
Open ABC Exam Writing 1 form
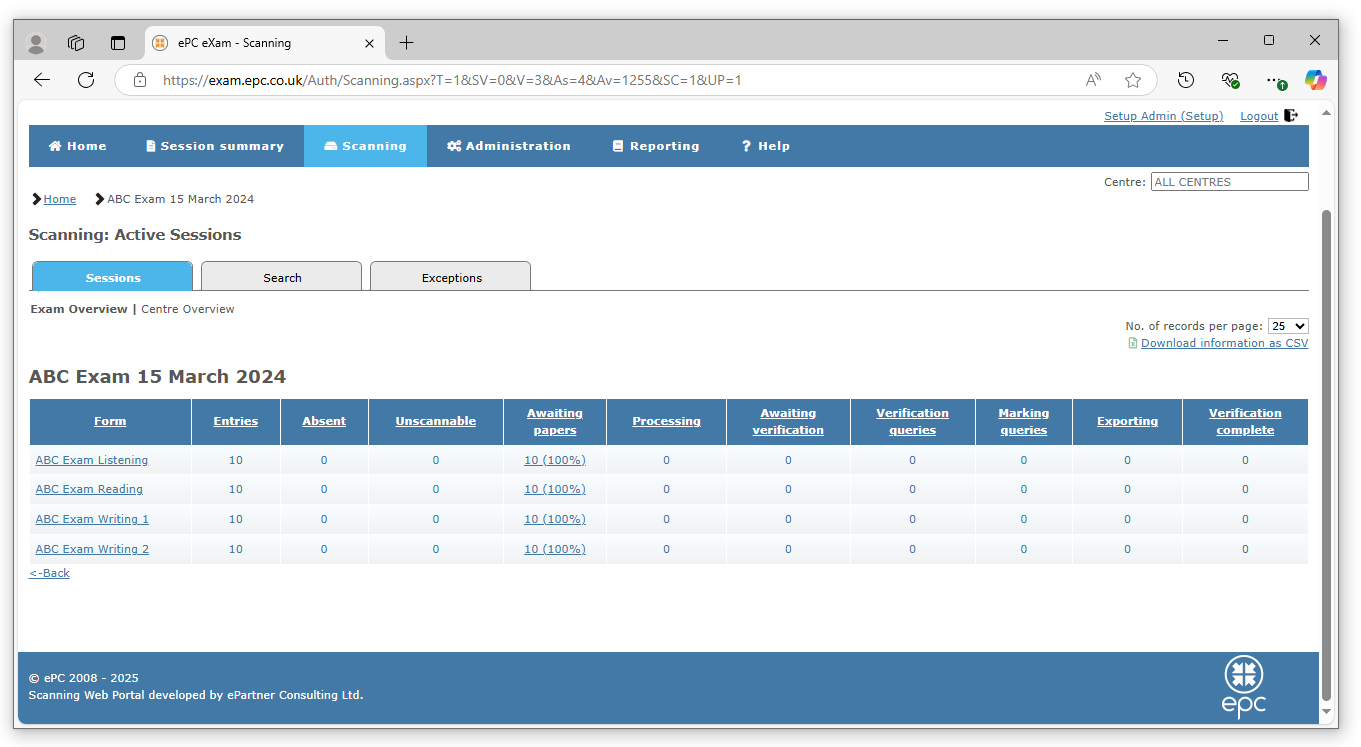coord(92,519)
